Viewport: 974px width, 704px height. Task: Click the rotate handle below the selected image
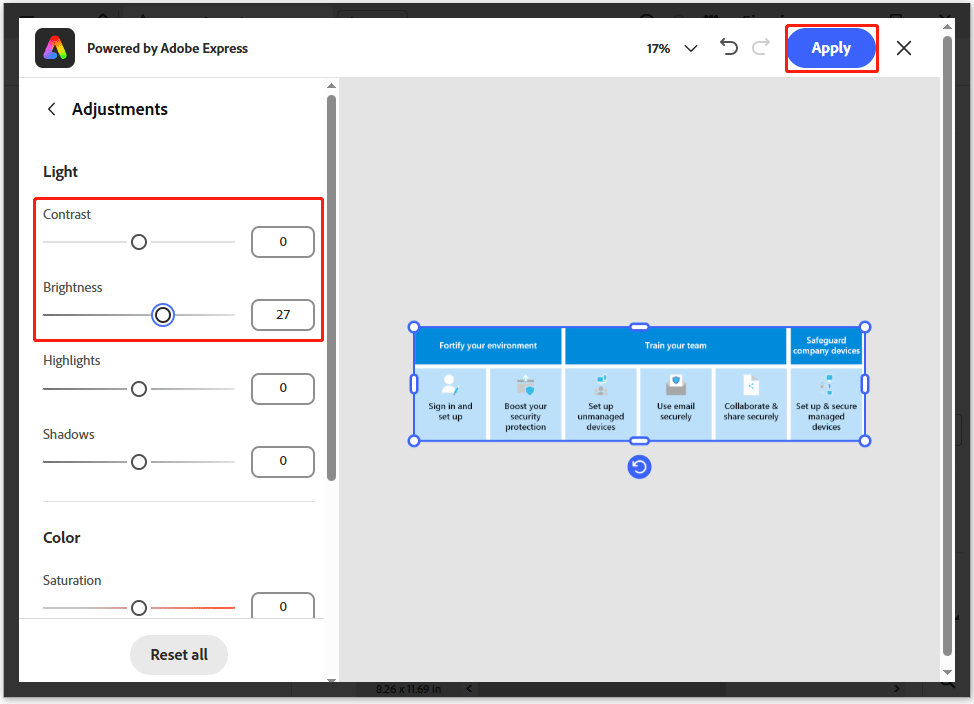coord(639,466)
